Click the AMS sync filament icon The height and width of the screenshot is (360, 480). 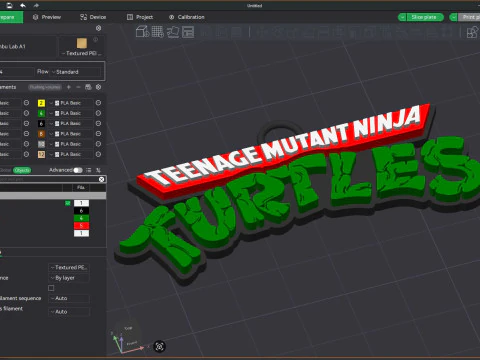88,87
